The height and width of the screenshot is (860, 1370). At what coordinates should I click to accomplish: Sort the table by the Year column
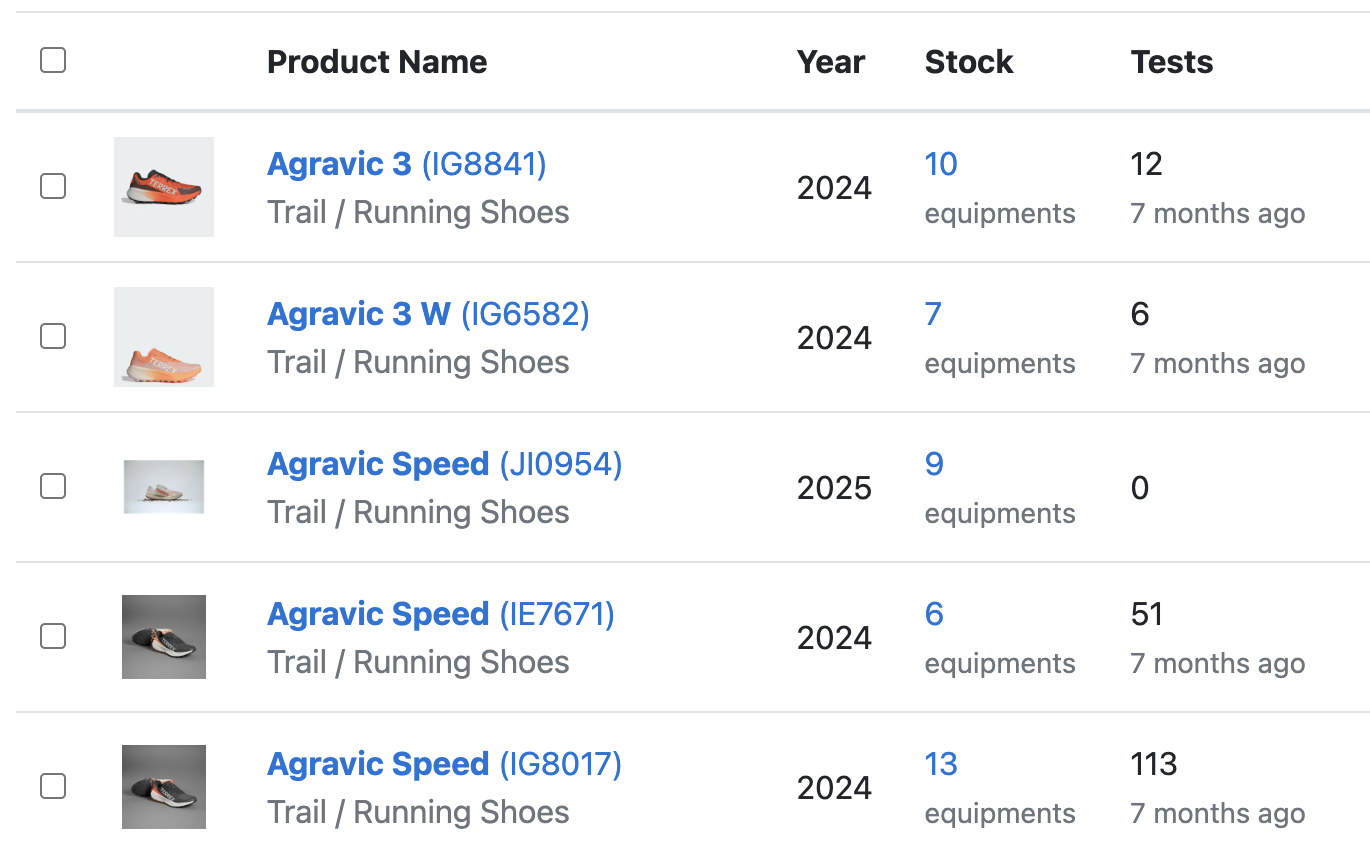(x=831, y=61)
